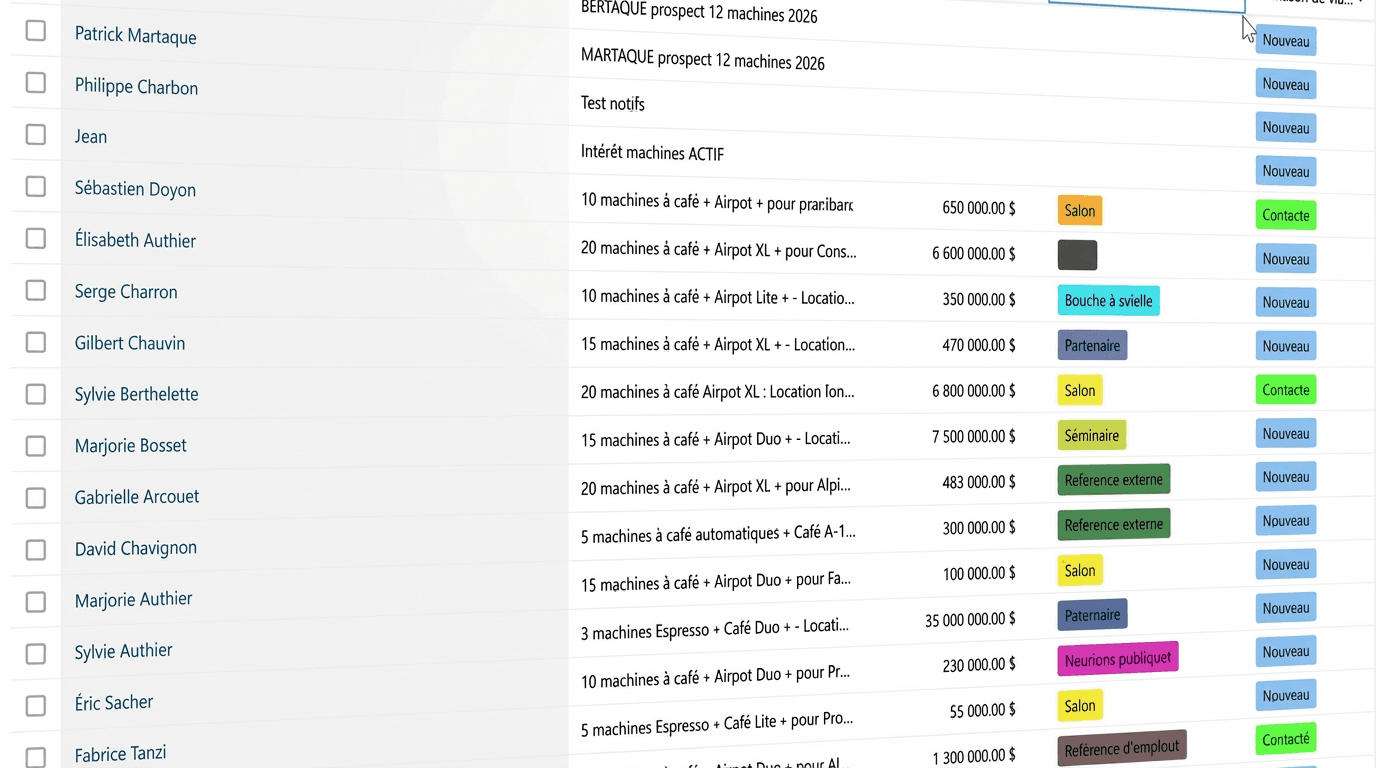Focus the blue-outlined input field at top

[x=1145, y=5]
